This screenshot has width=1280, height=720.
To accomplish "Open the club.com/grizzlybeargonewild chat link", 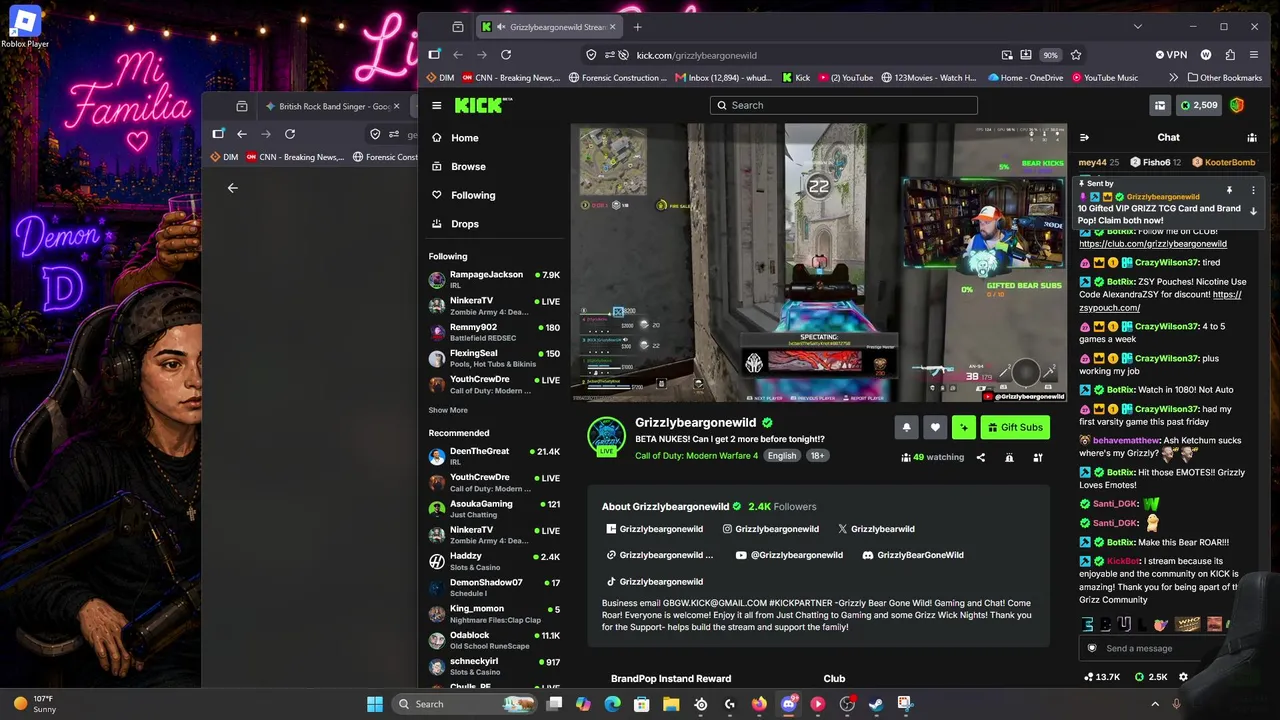I will click(x=1153, y=244).
